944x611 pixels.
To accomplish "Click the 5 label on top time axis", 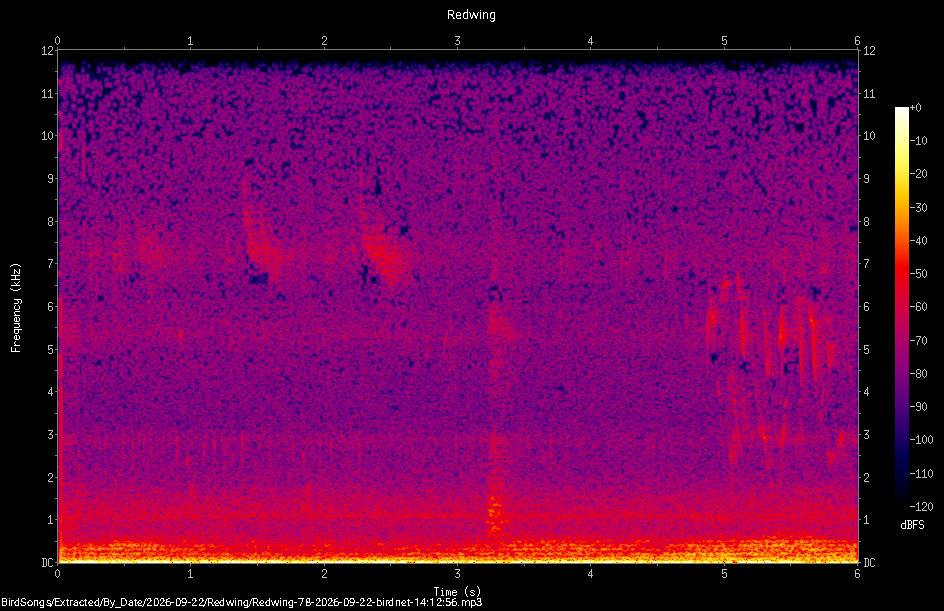I will pos(724,41).
